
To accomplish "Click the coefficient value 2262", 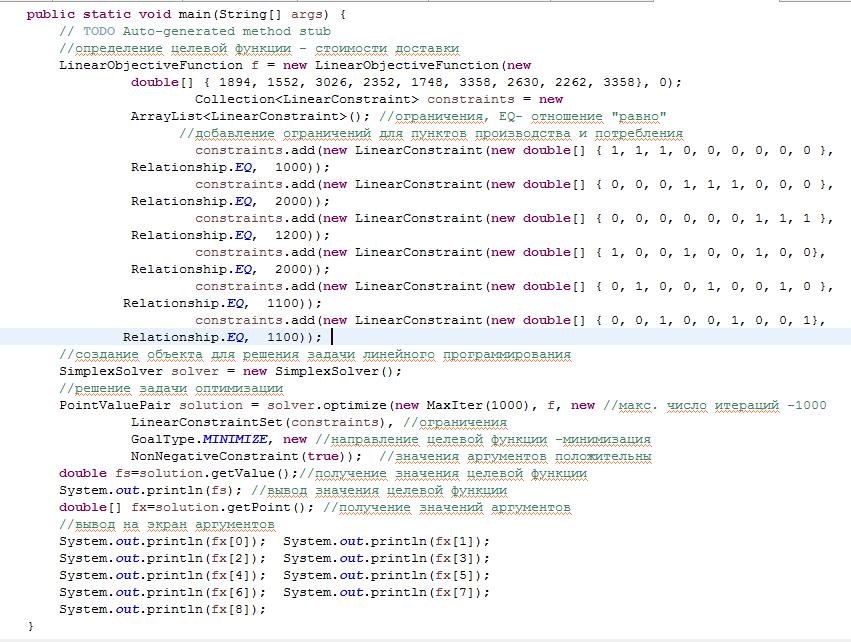I will pyautogui.click(x=570, y=82).
